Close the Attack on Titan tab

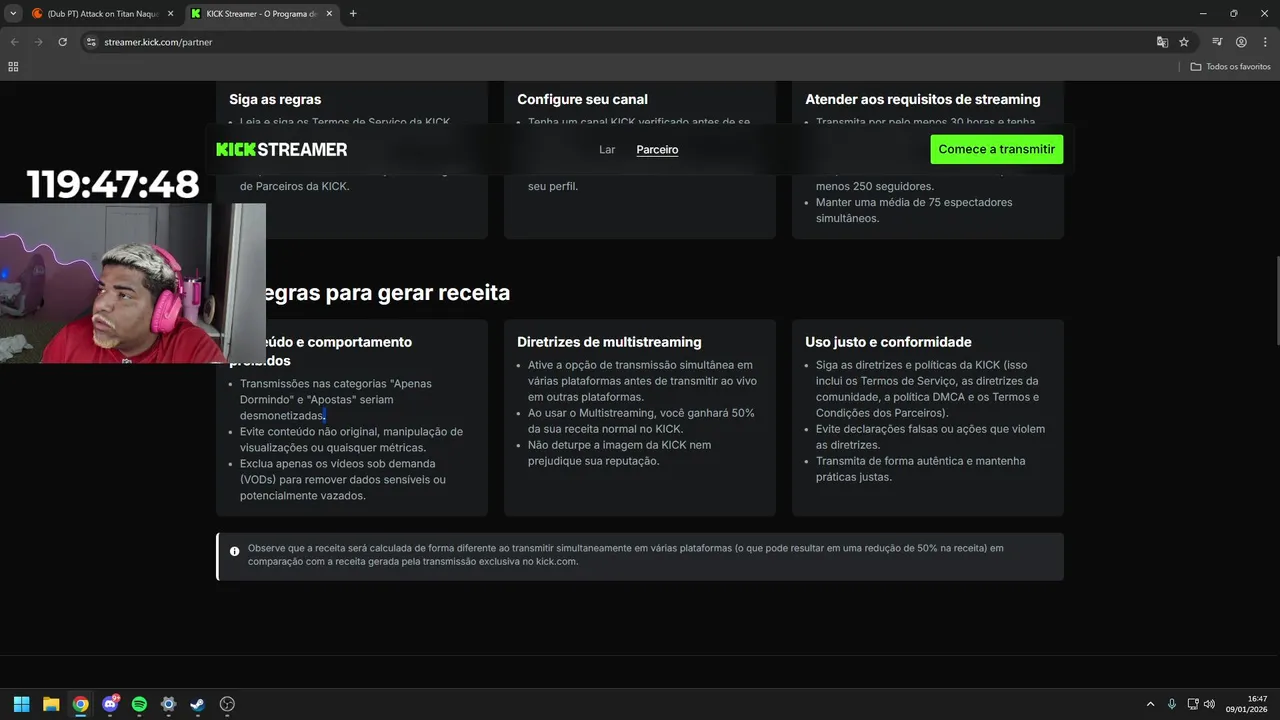(170, 14)
